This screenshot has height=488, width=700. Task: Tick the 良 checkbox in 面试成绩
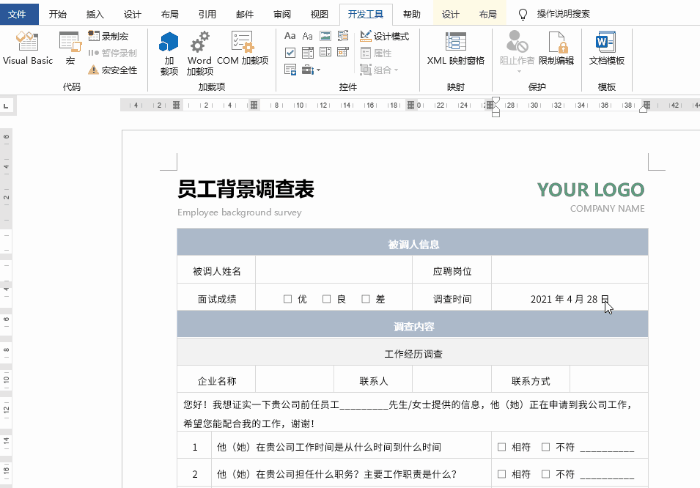coord(327,299)
